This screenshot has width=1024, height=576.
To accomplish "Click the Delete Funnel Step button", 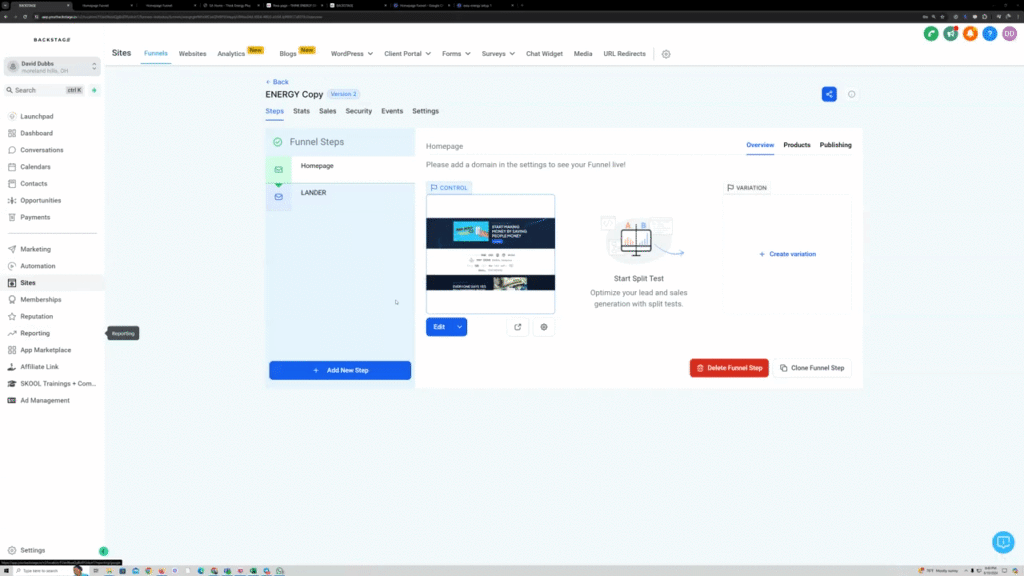I will coord(729,368).
